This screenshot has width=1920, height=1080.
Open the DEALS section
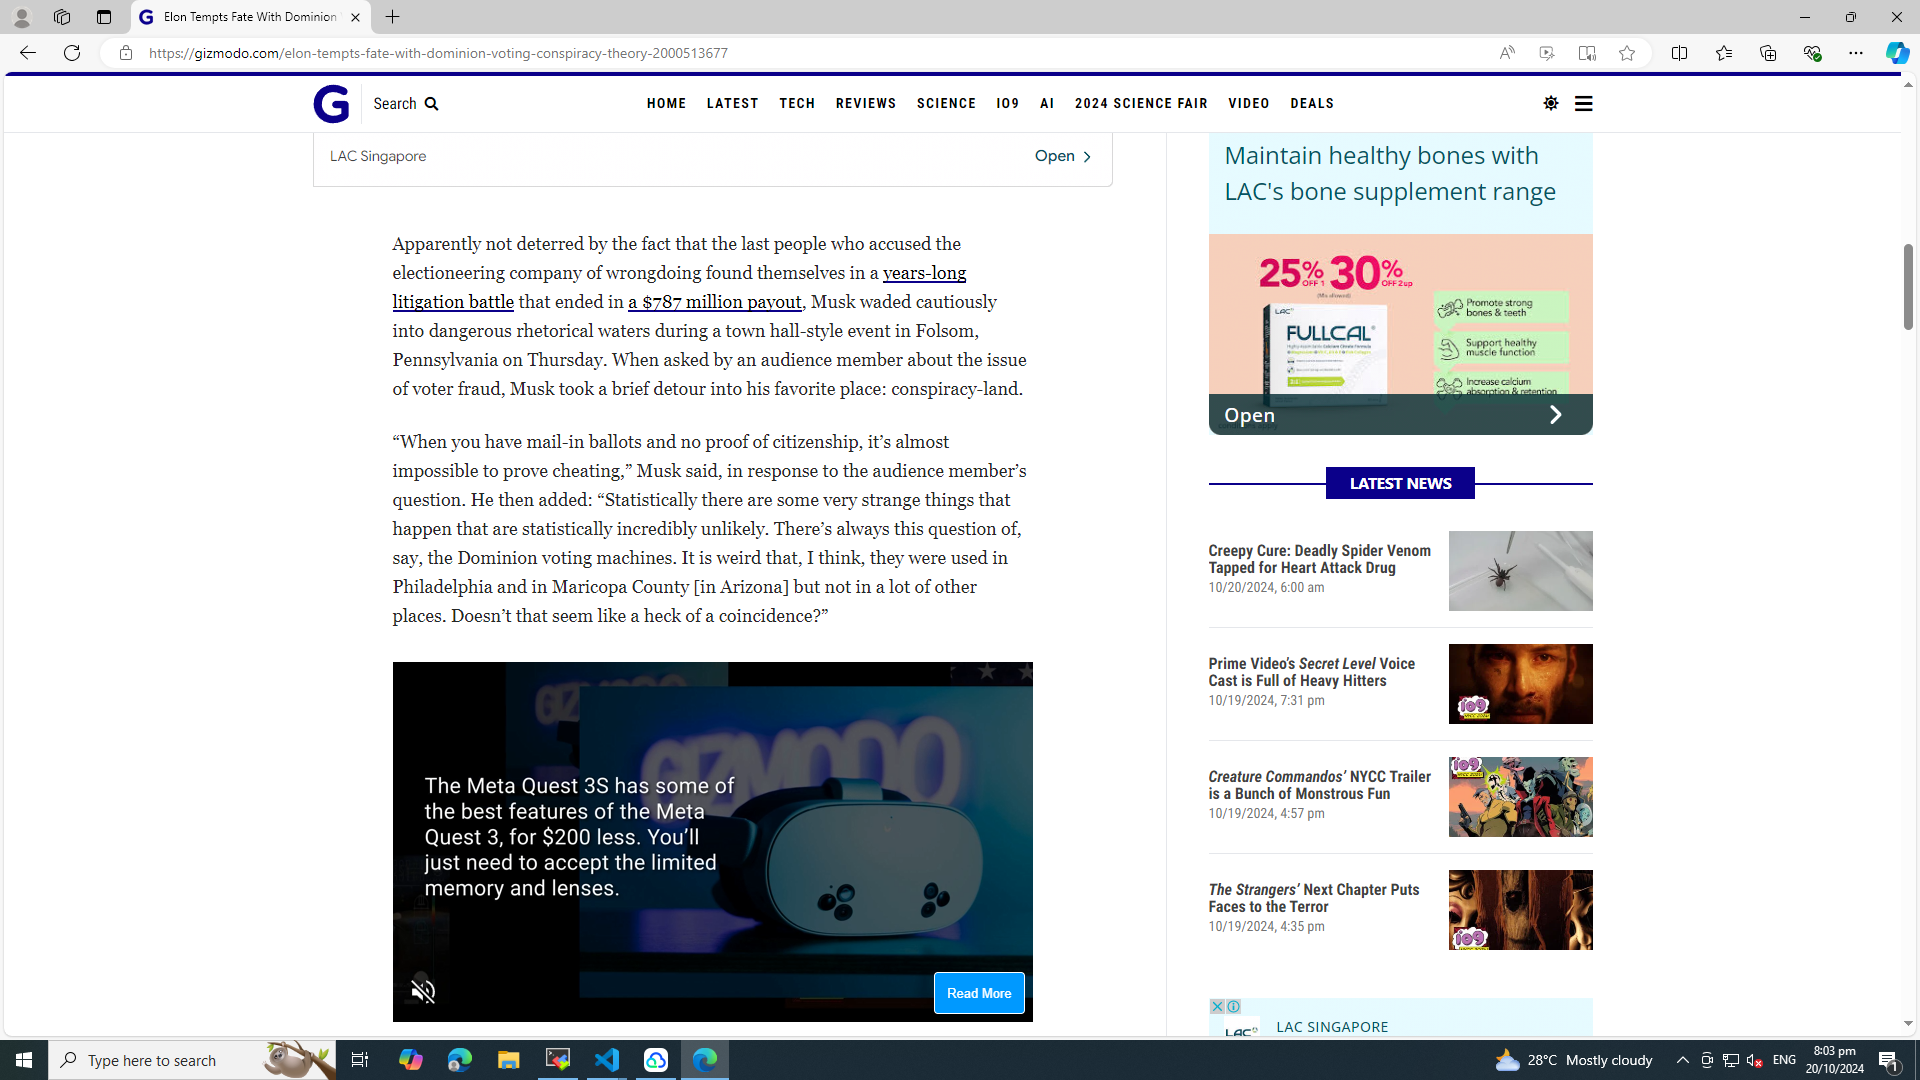tap(1312, 104)
